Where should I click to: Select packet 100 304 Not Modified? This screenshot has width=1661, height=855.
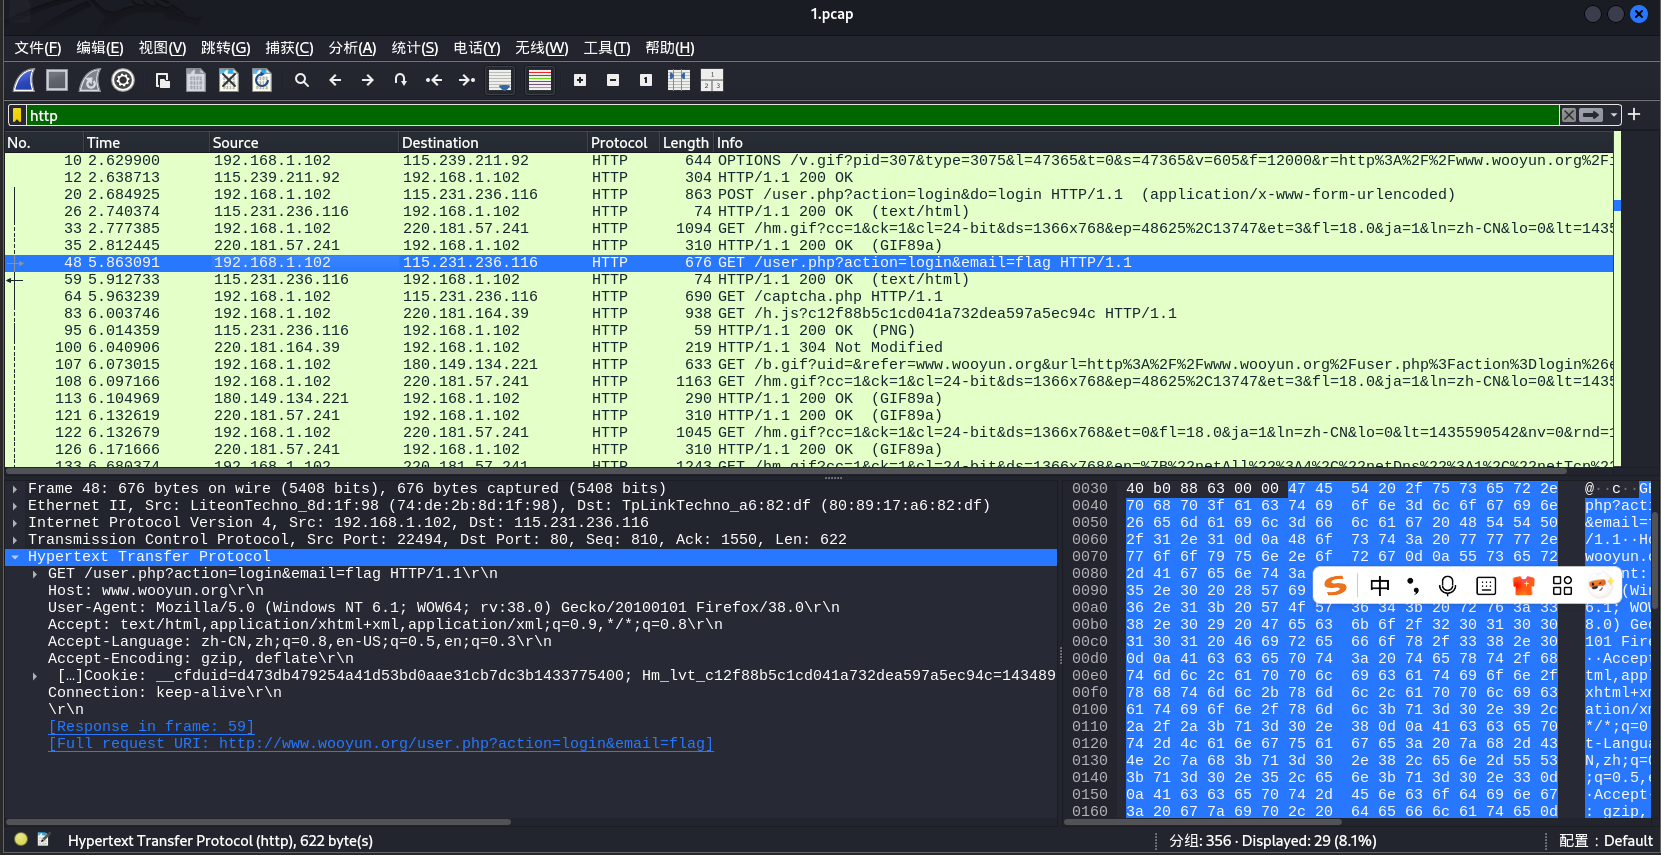tap(809, 348)
